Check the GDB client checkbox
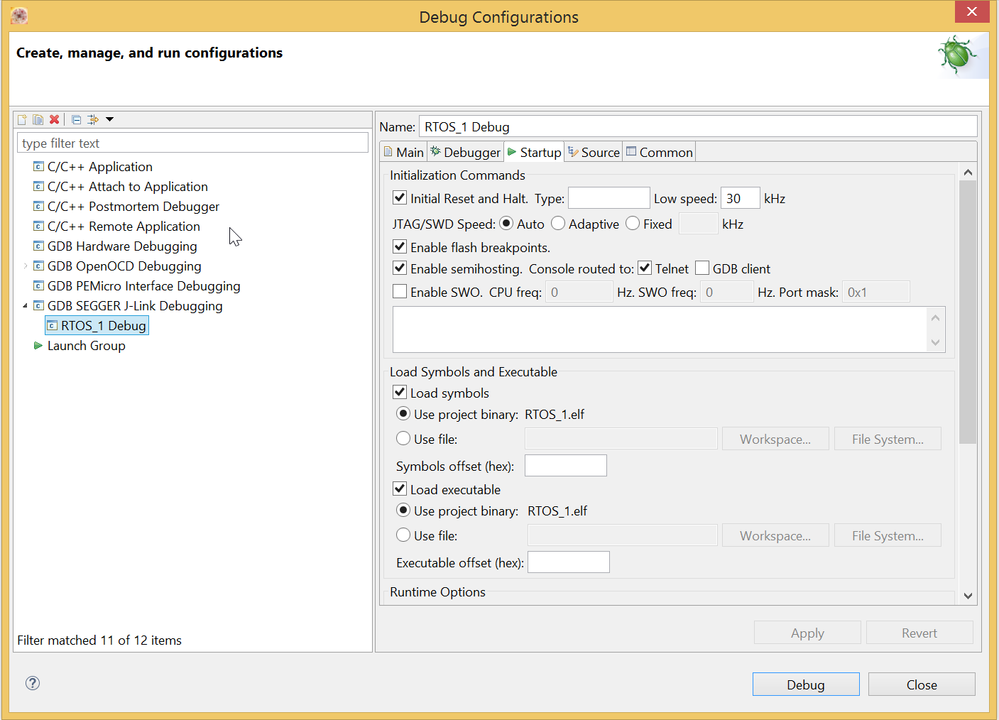 coord(702,269)
